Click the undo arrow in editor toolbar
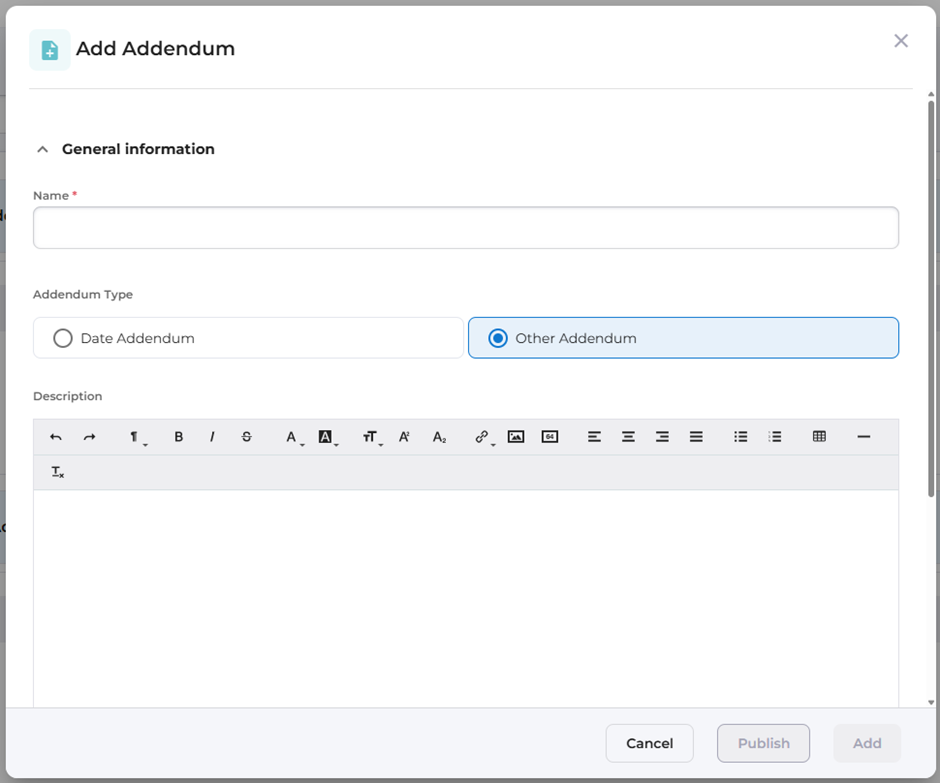 click(x=56, y=437)
